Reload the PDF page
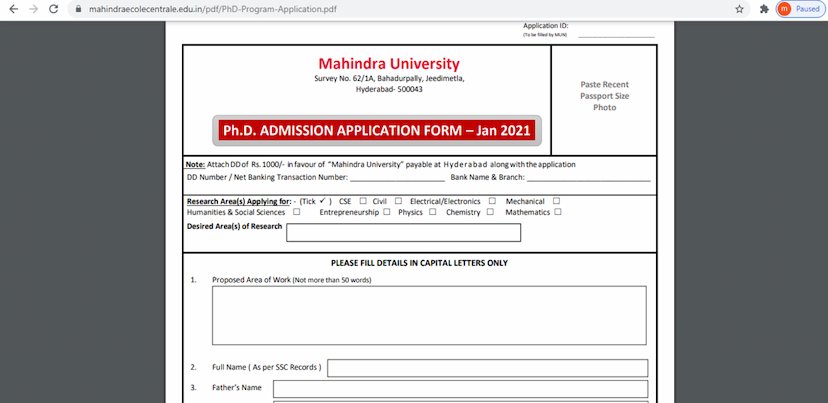828x403 pixels. click(x=53, y=9)
